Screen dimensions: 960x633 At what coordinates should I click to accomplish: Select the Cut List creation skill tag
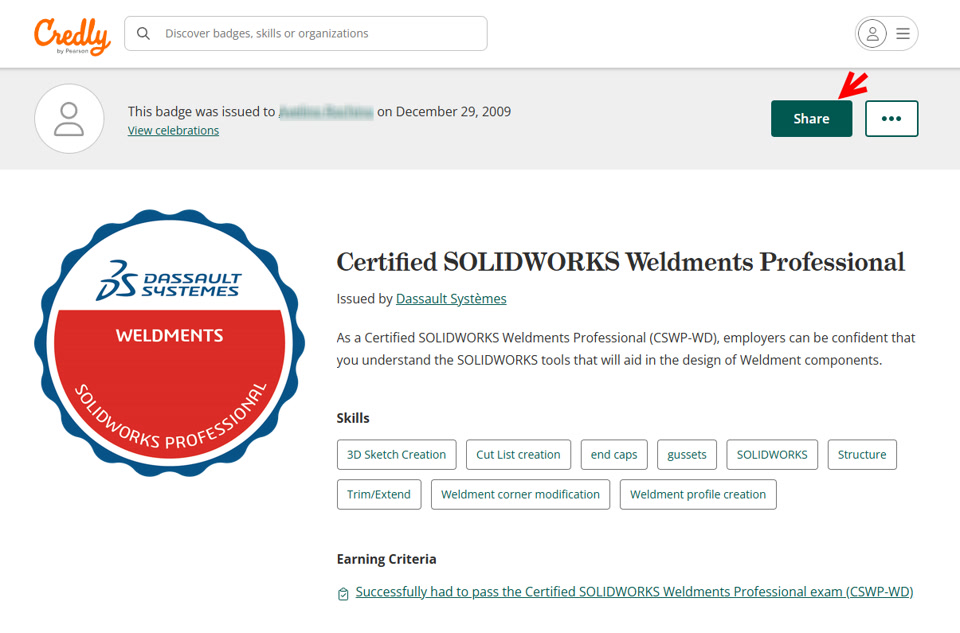(518, 454)
